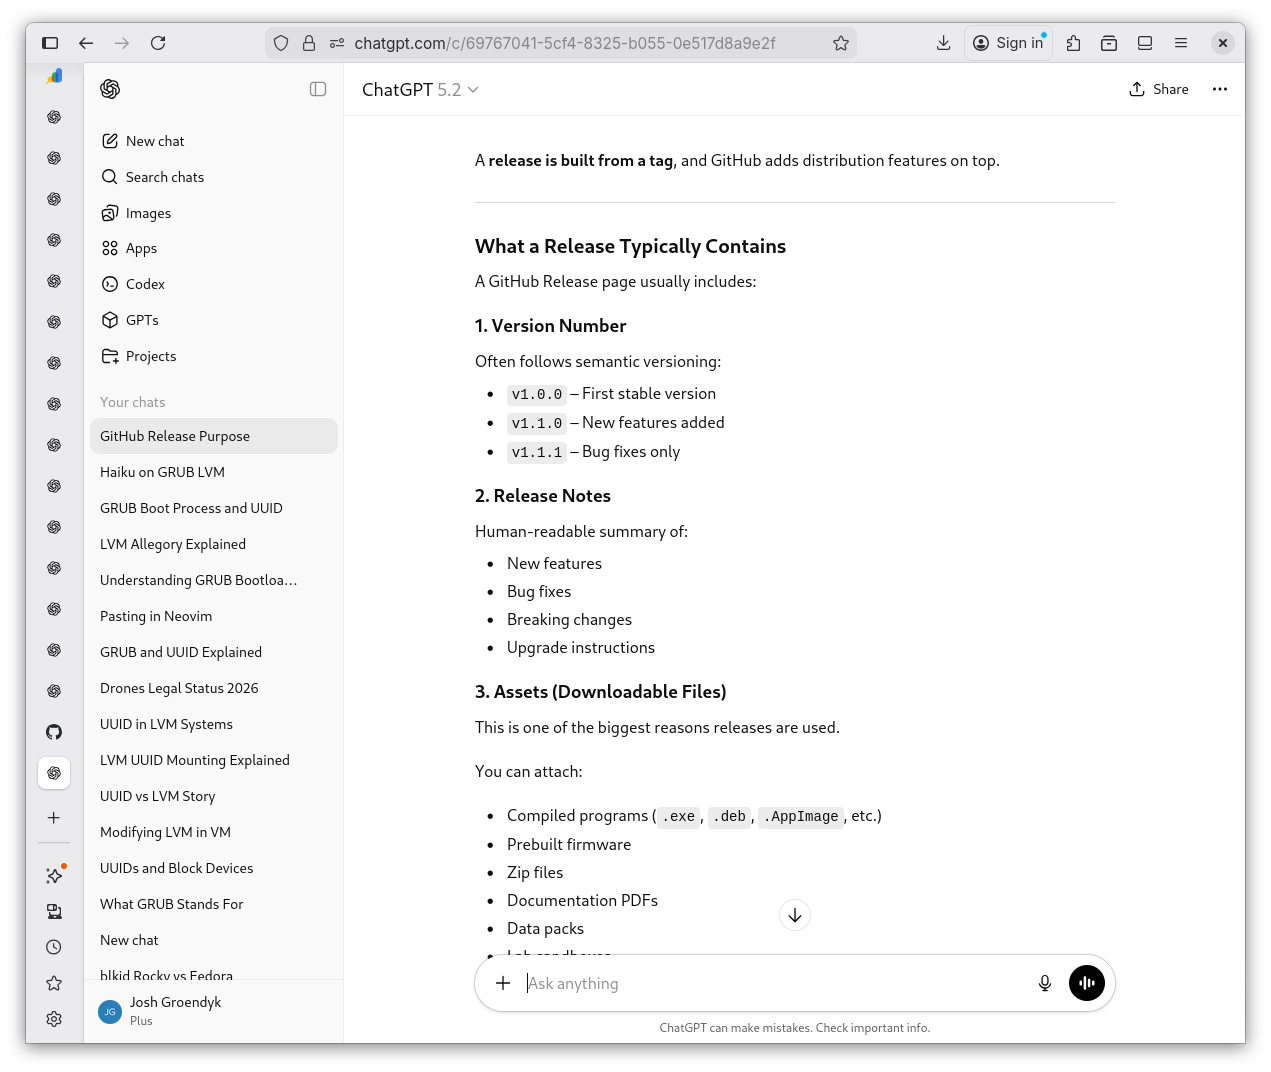Browse GPTs via the sidebar icon
The image size is (1271, 1072).
[x=110, y=320]
